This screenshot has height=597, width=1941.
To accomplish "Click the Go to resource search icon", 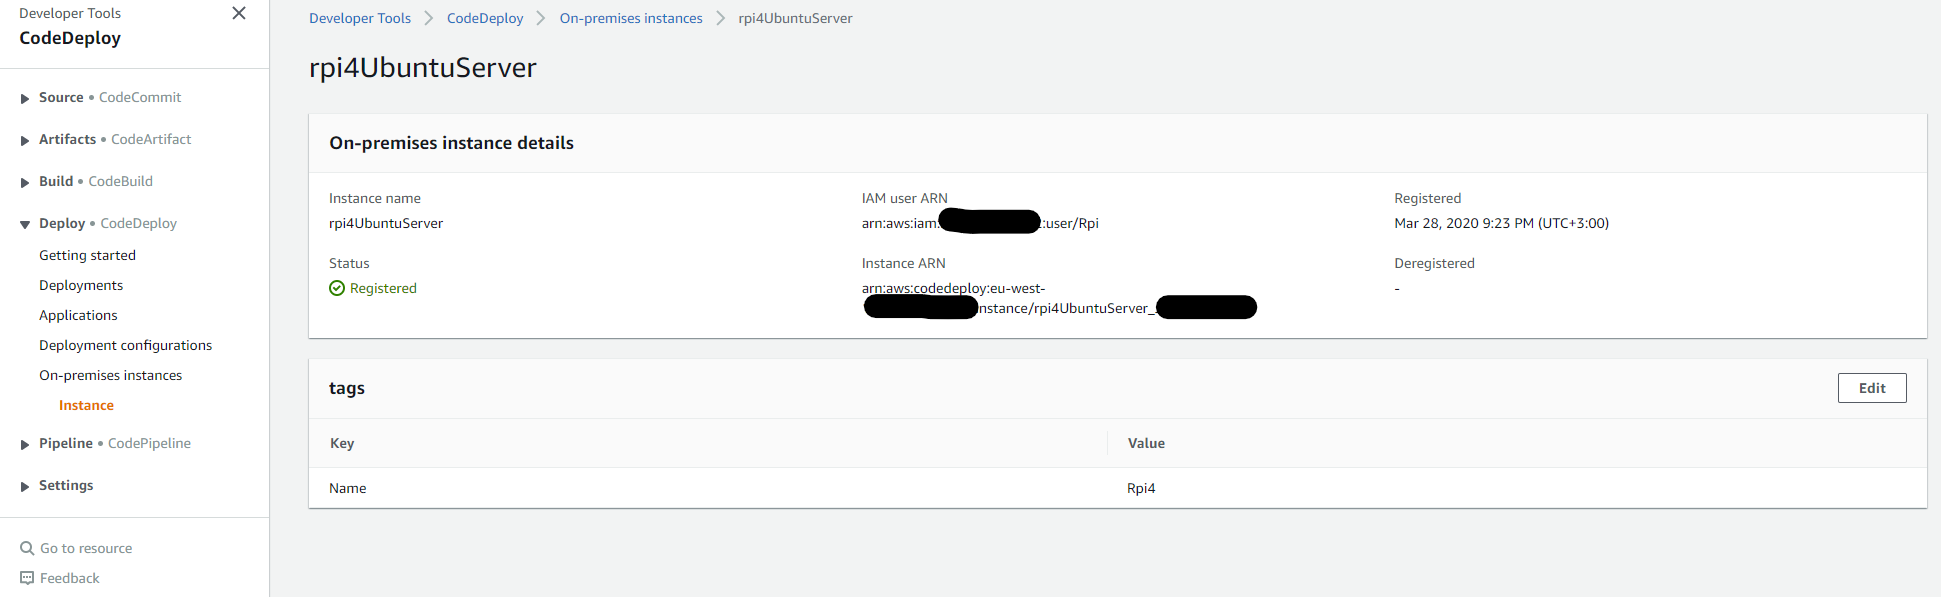I will click(27, 548).
